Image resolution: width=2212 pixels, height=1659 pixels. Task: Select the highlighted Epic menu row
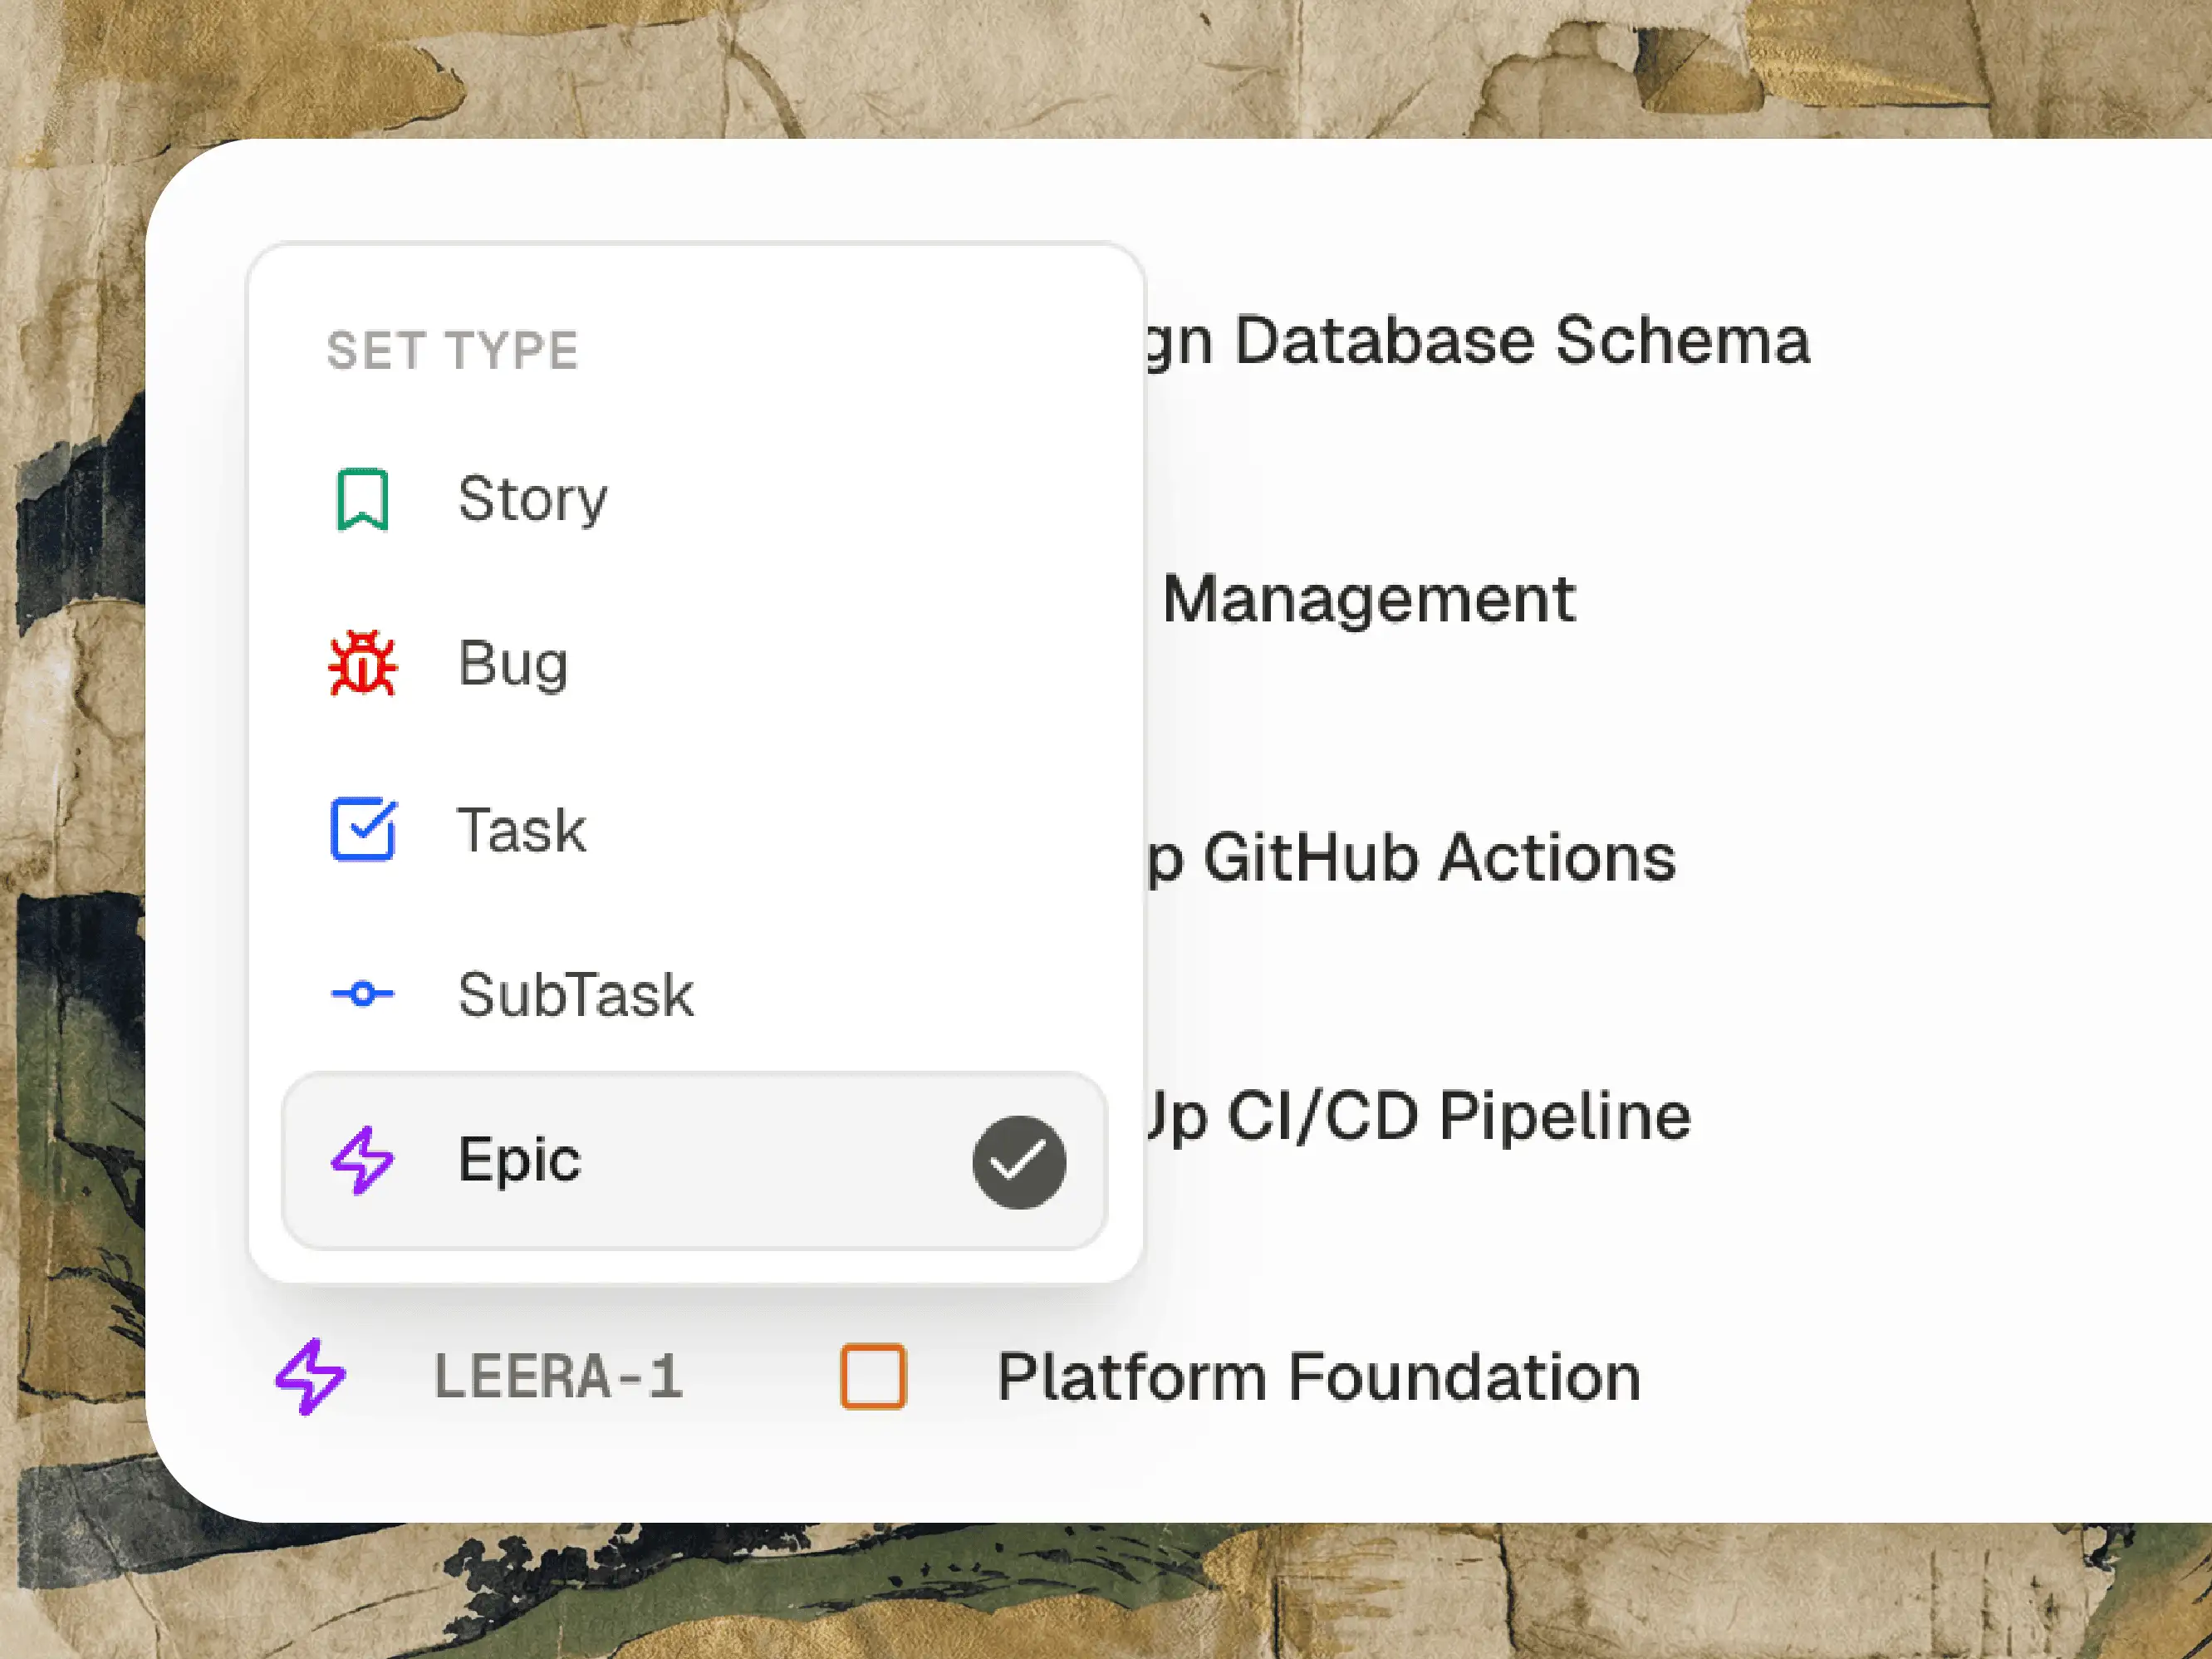[694, 1161]
